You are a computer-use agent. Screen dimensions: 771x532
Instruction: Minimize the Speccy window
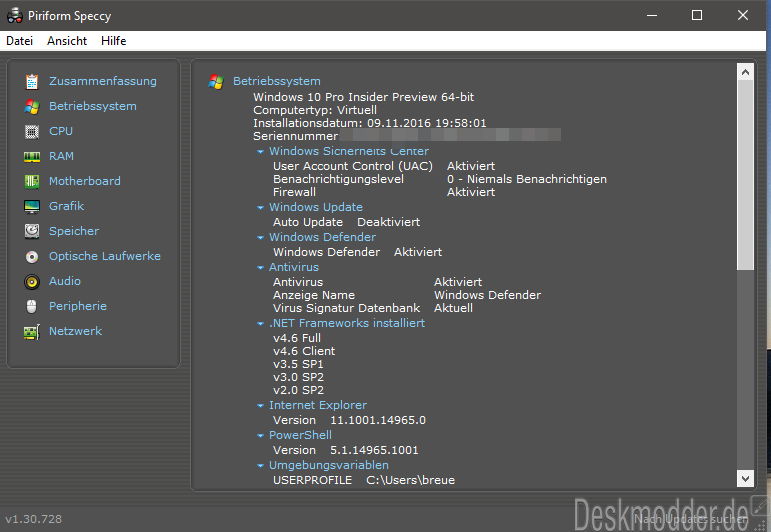[652, 15]
